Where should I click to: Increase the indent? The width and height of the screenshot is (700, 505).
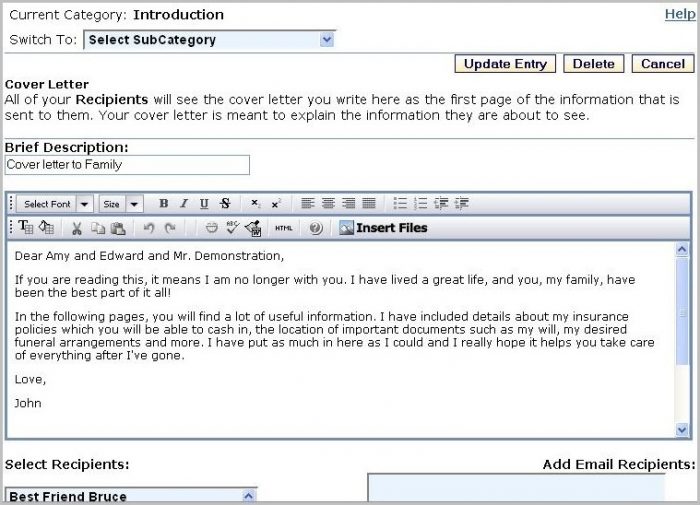[462, 204]
